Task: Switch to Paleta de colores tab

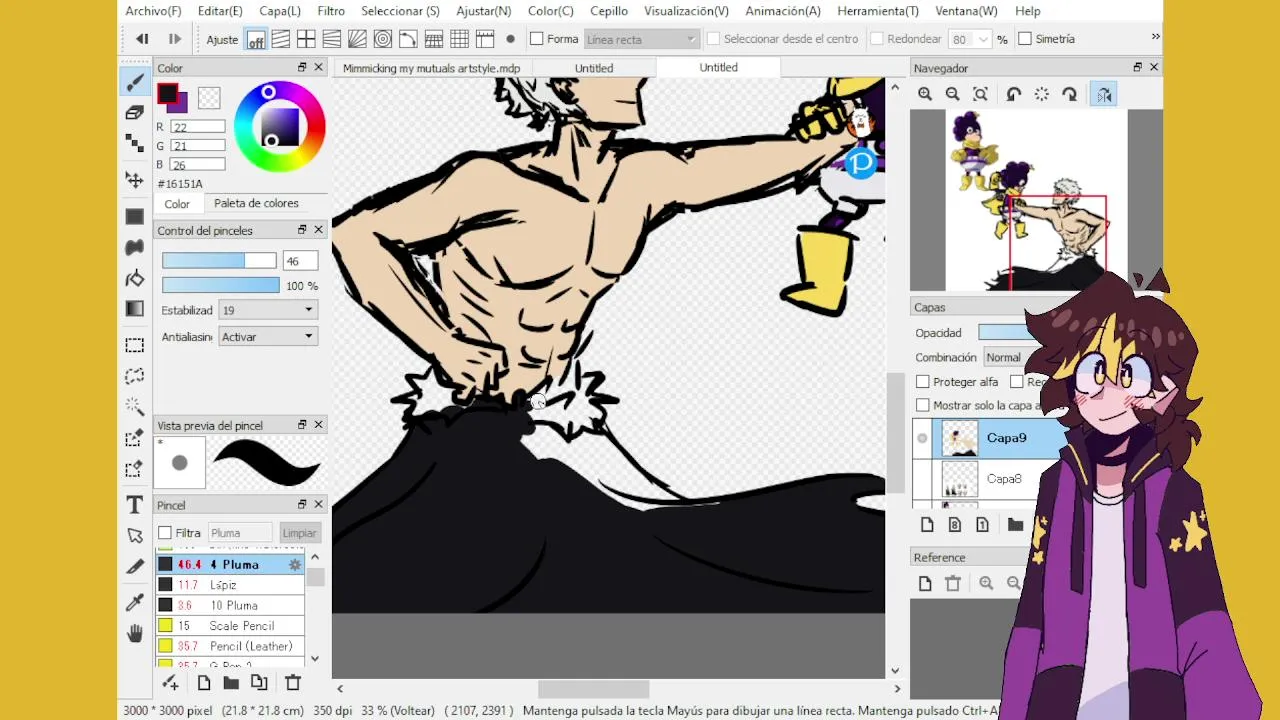Action: pos(256,203)
